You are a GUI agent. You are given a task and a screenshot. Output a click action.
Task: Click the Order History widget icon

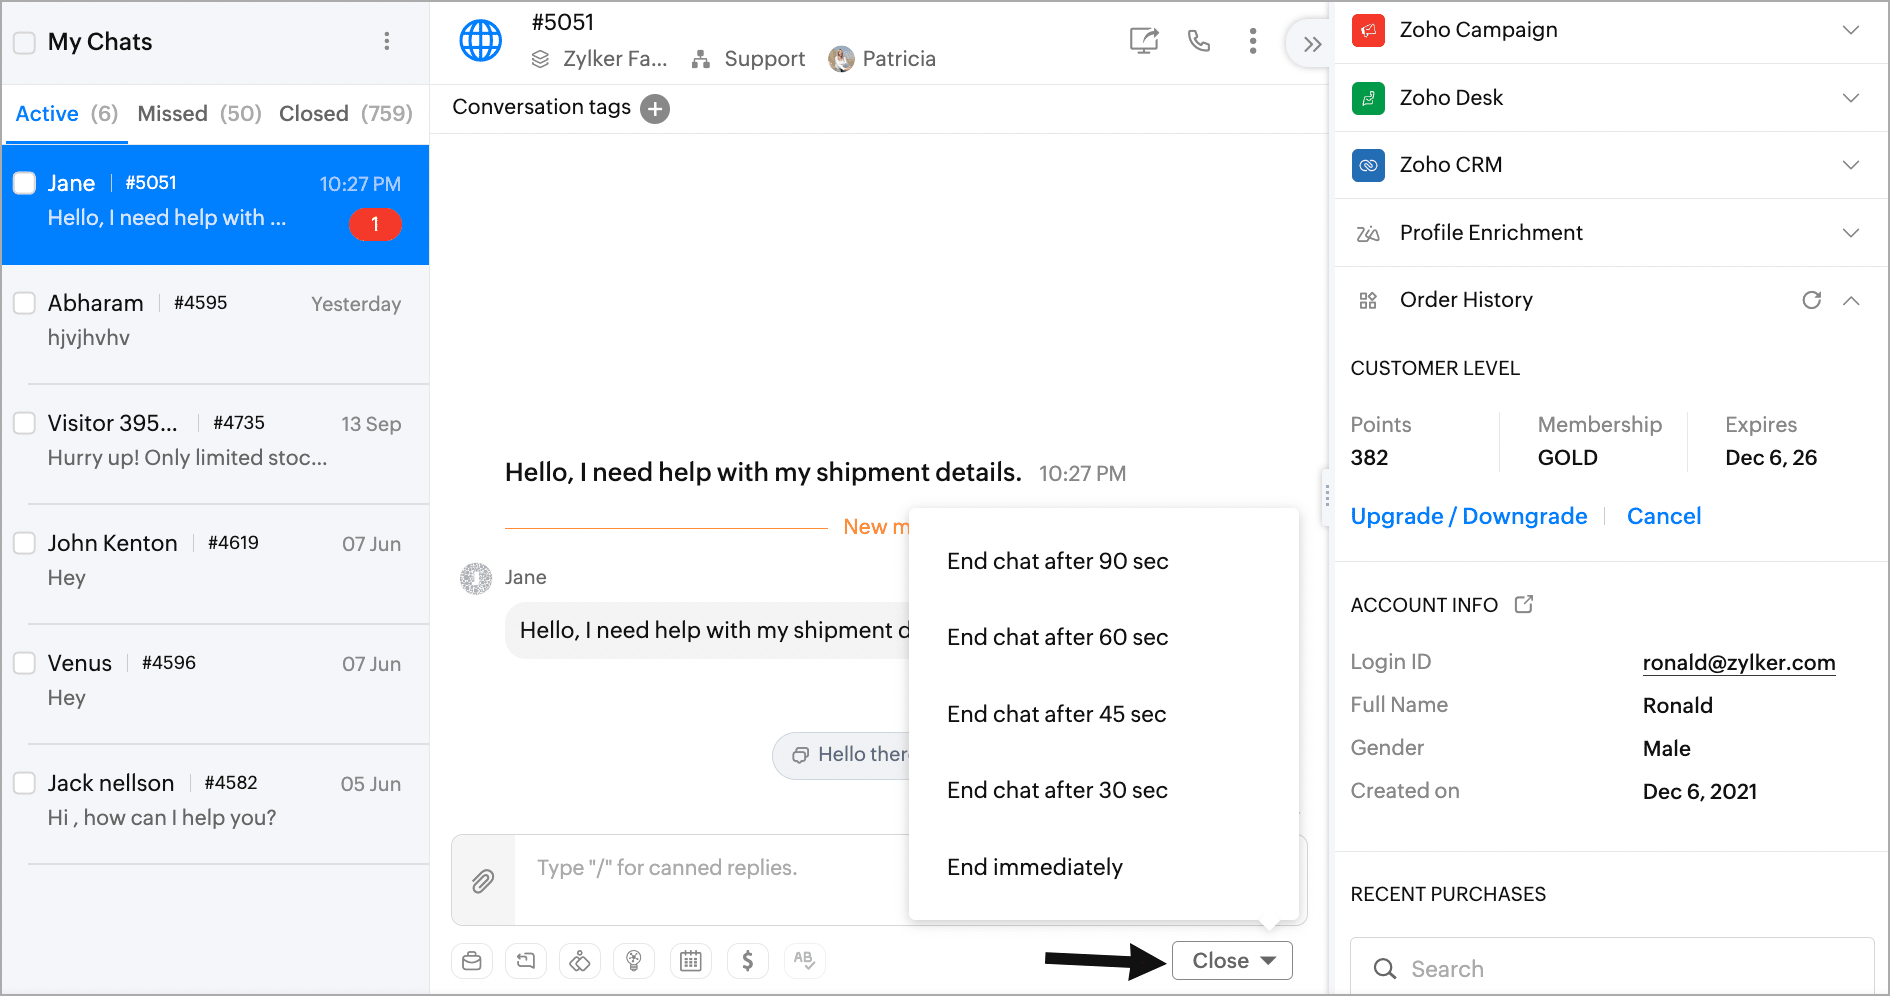pos(1368,300)
